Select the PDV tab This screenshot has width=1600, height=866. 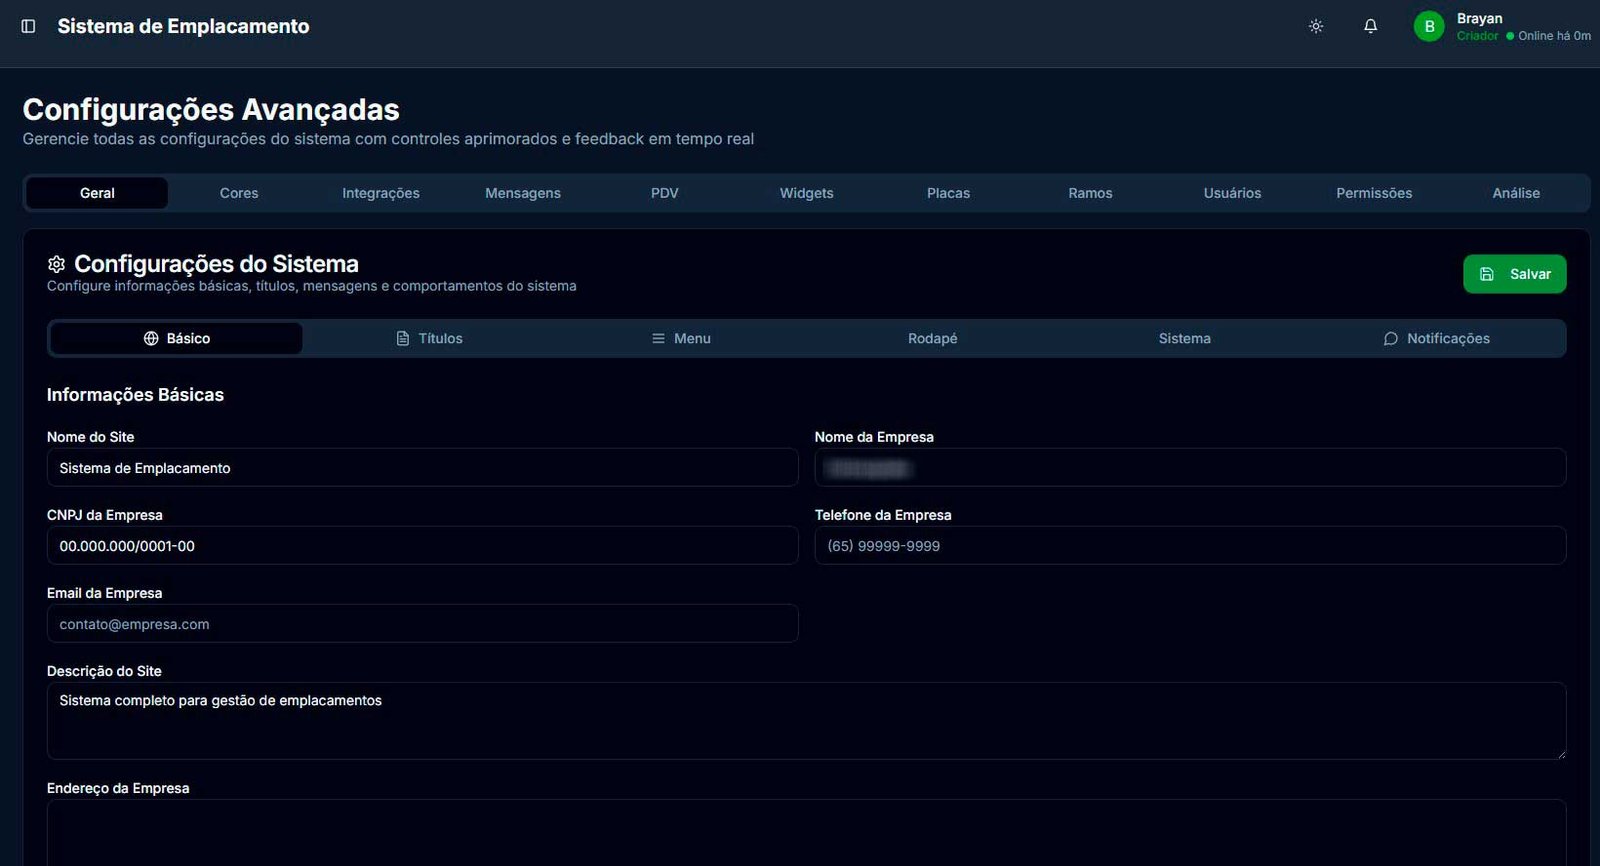[665, 193]
